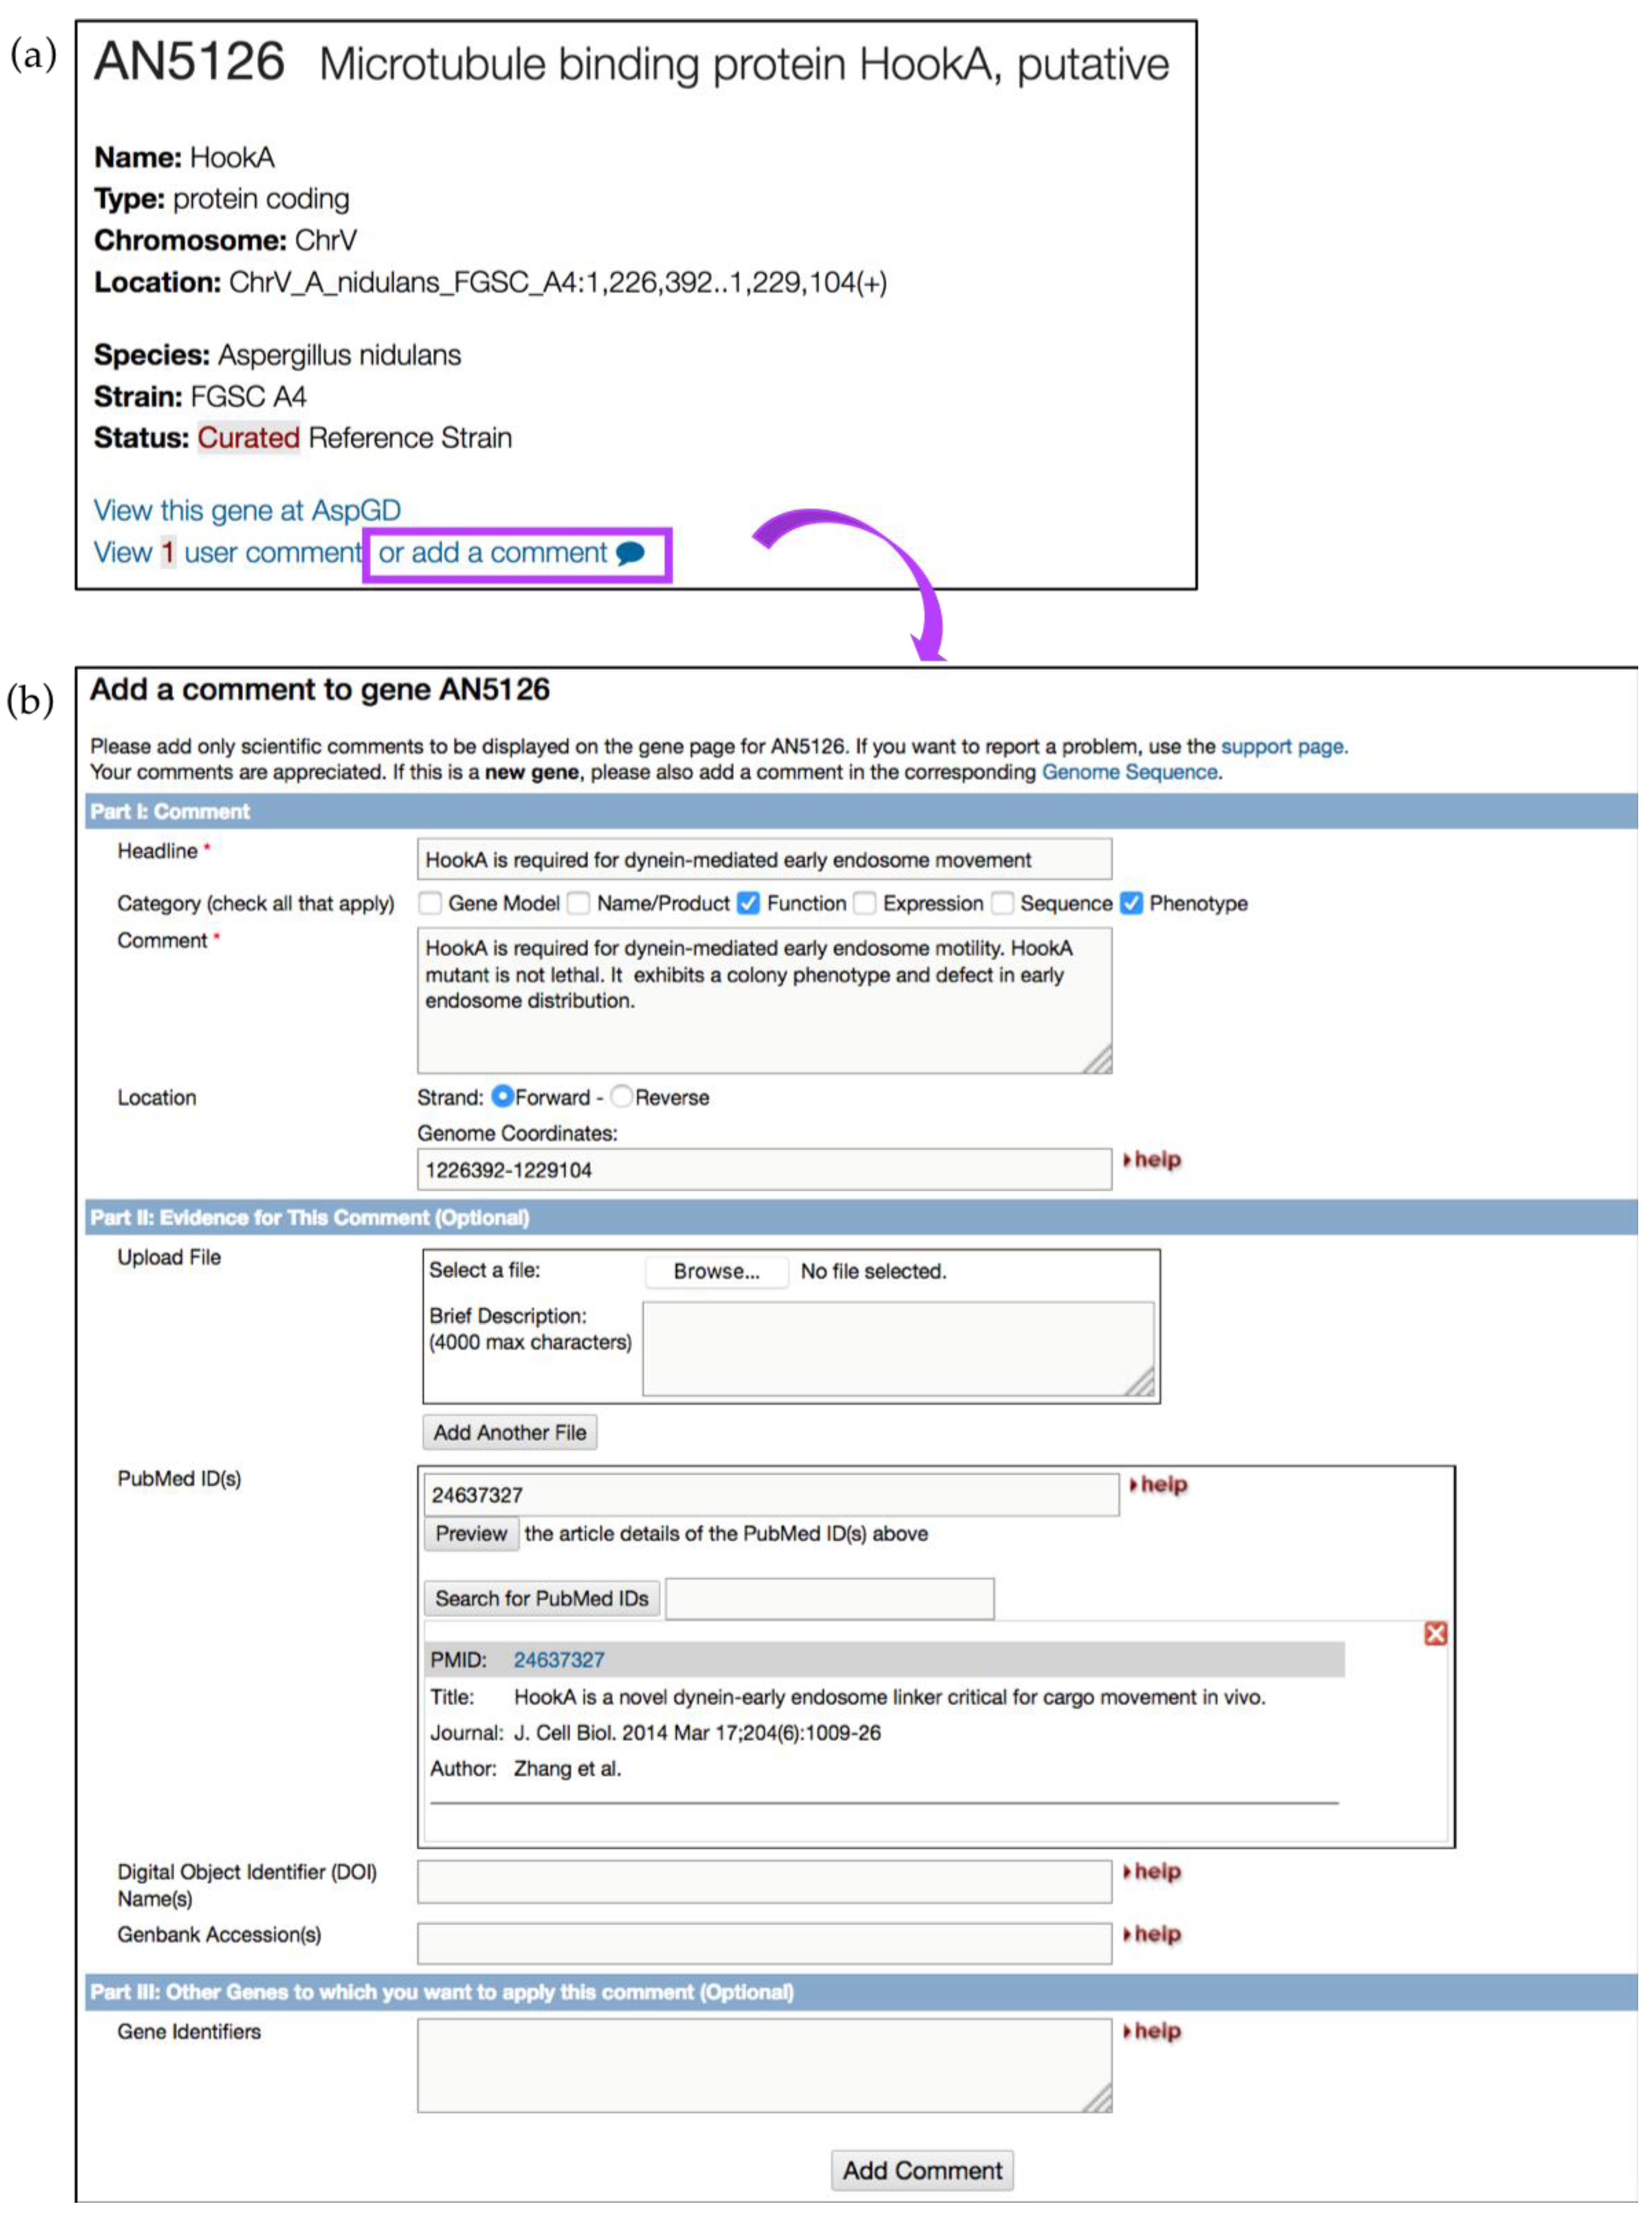Close PubMed preview with red X
This screenshot has height=2215, width=1652.
[x=1435, y=1633]
